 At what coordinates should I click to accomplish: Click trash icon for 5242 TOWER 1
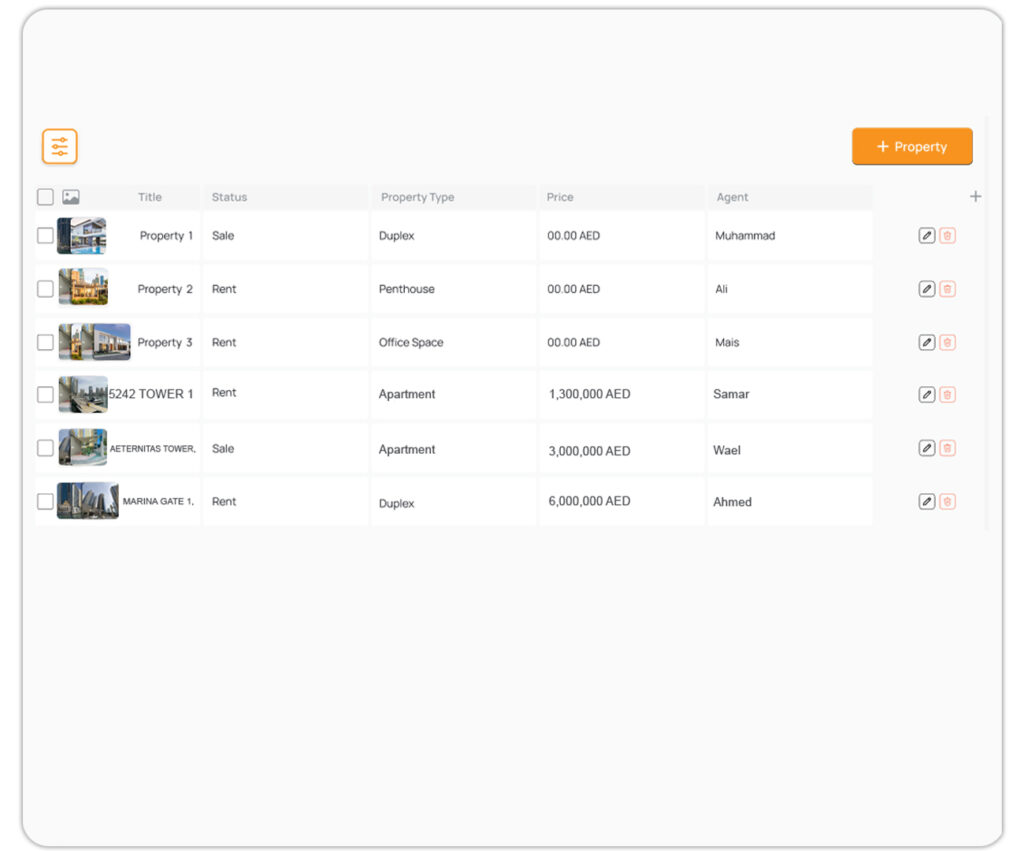point(947,395)
